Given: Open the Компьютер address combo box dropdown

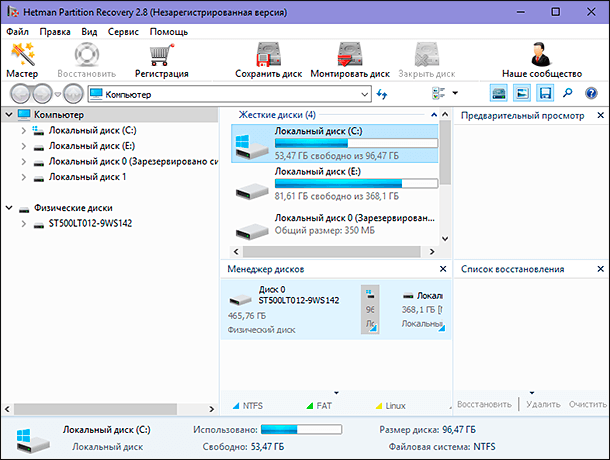Looking at the screenshot, I should click(365, 95).
